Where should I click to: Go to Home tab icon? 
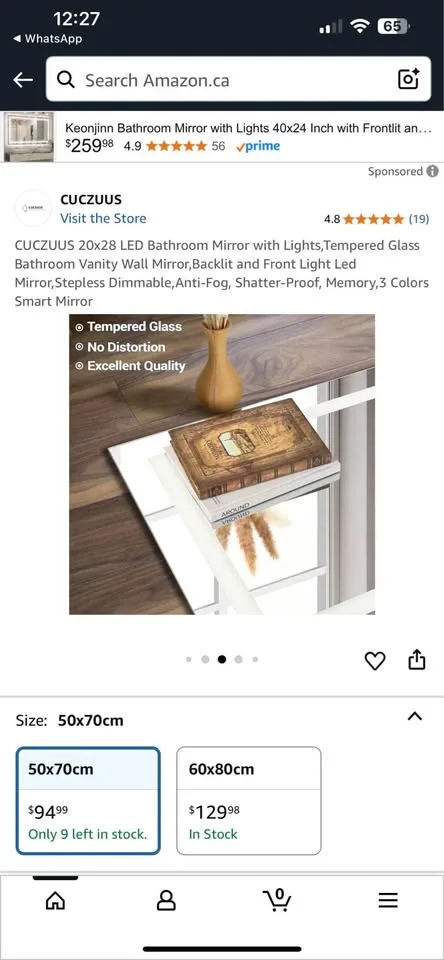[x=56, y=900]
